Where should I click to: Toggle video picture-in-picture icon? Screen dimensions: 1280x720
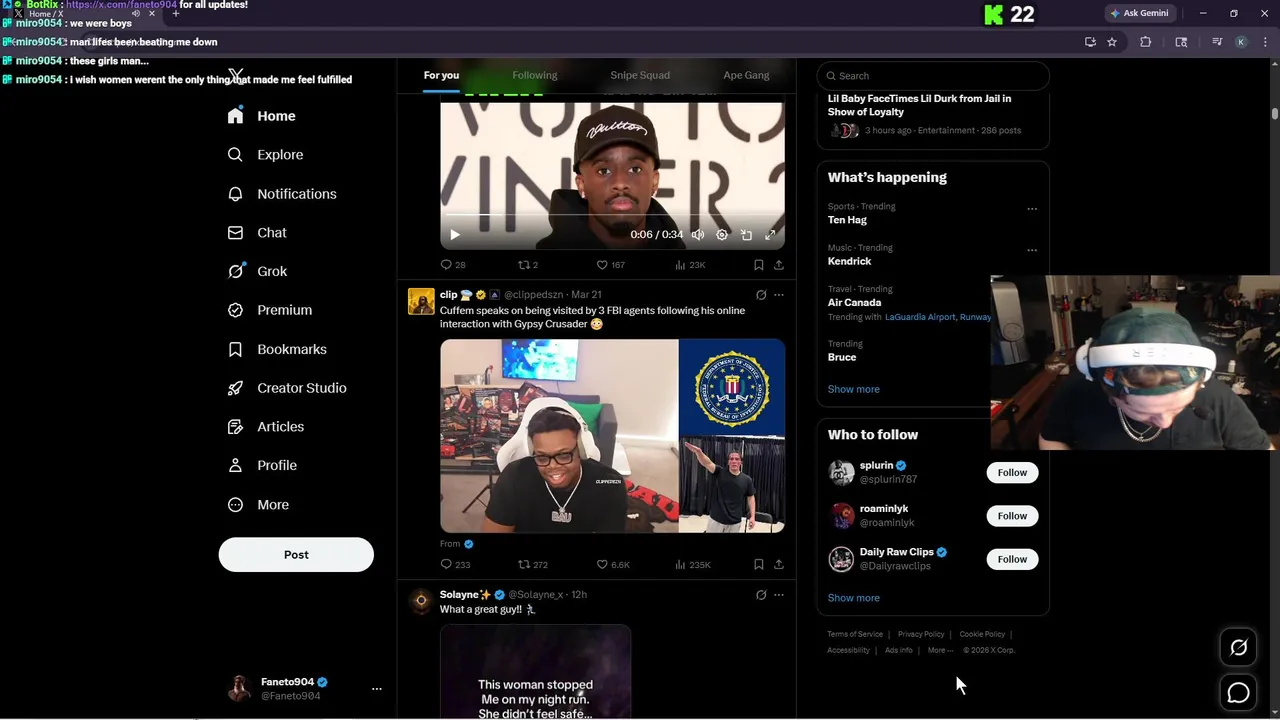[746, 235]
